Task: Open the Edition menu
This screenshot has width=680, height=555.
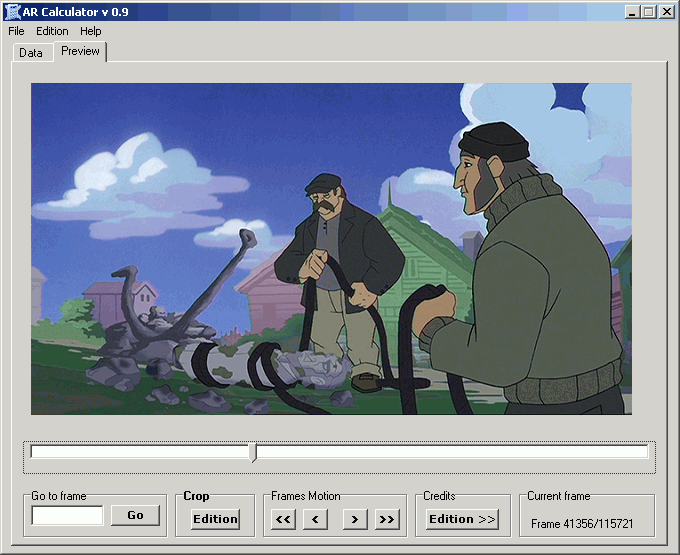Action: 52,31
